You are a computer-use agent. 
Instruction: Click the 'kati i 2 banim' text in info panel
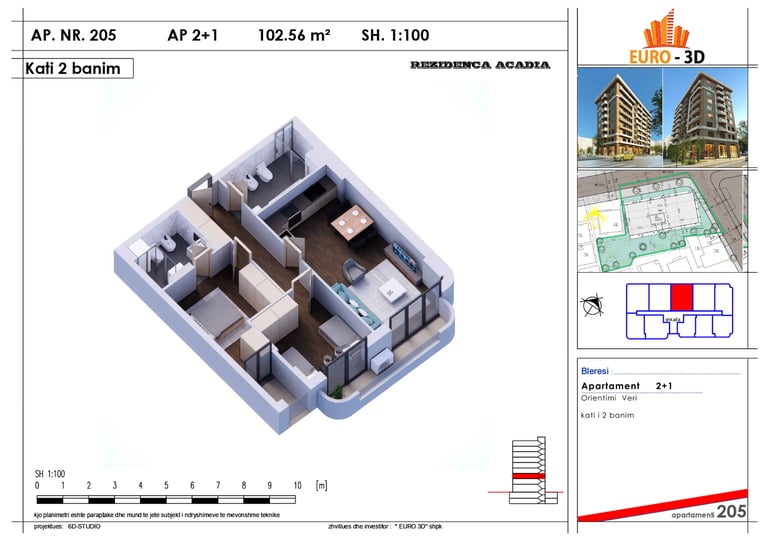point(607,415)
